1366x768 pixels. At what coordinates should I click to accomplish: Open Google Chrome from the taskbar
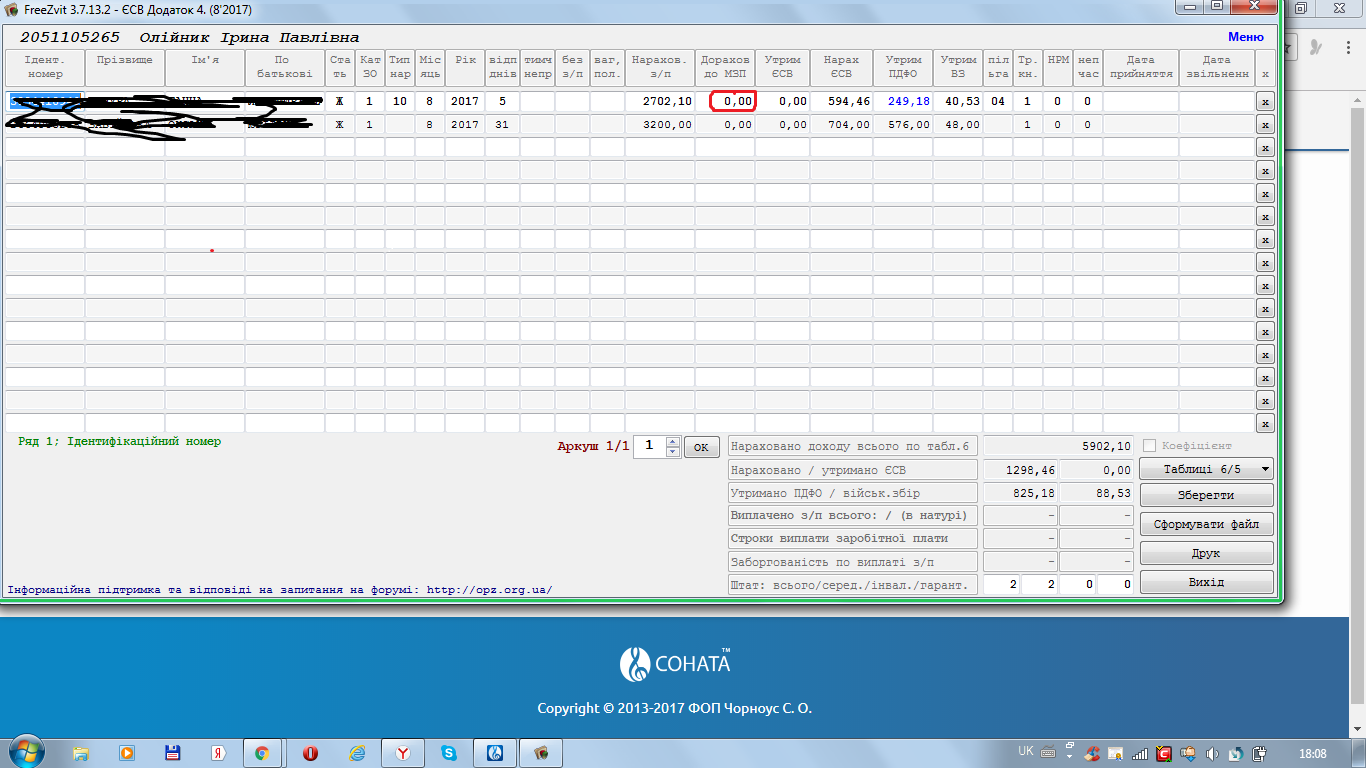pyautogui.click(x=261, y=753)
